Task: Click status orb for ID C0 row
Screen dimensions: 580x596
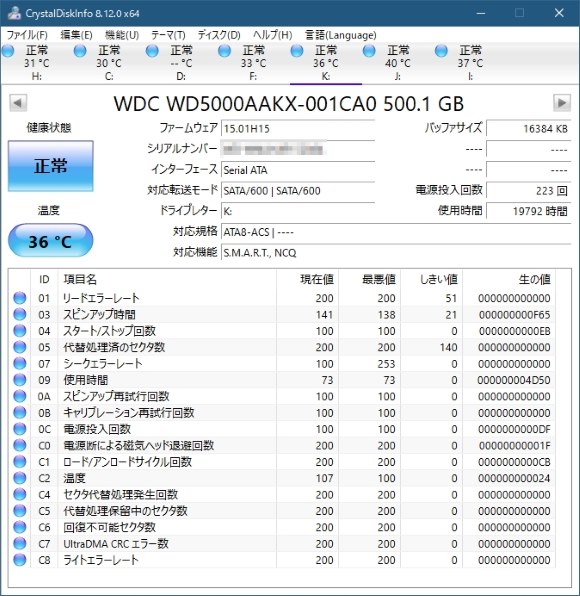Action: point(20,445)
